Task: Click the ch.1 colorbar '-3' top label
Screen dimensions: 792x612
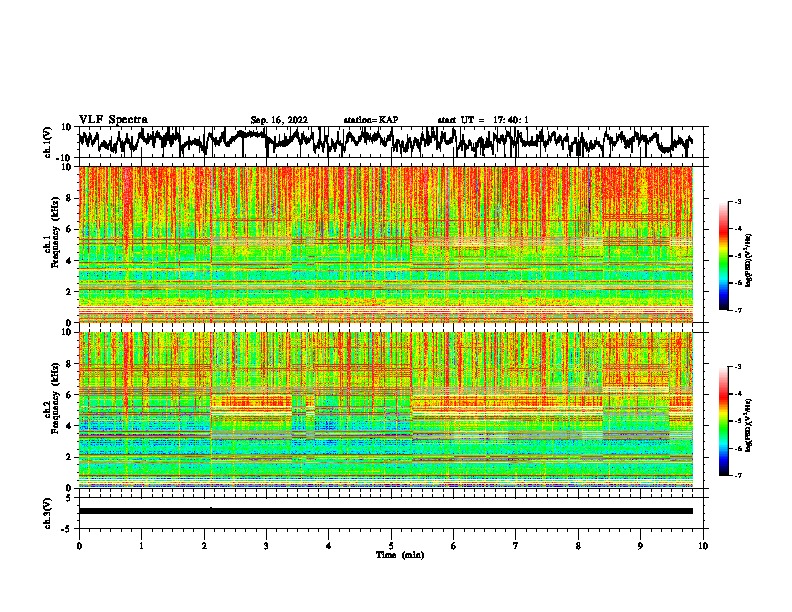Action: (738, 201)
